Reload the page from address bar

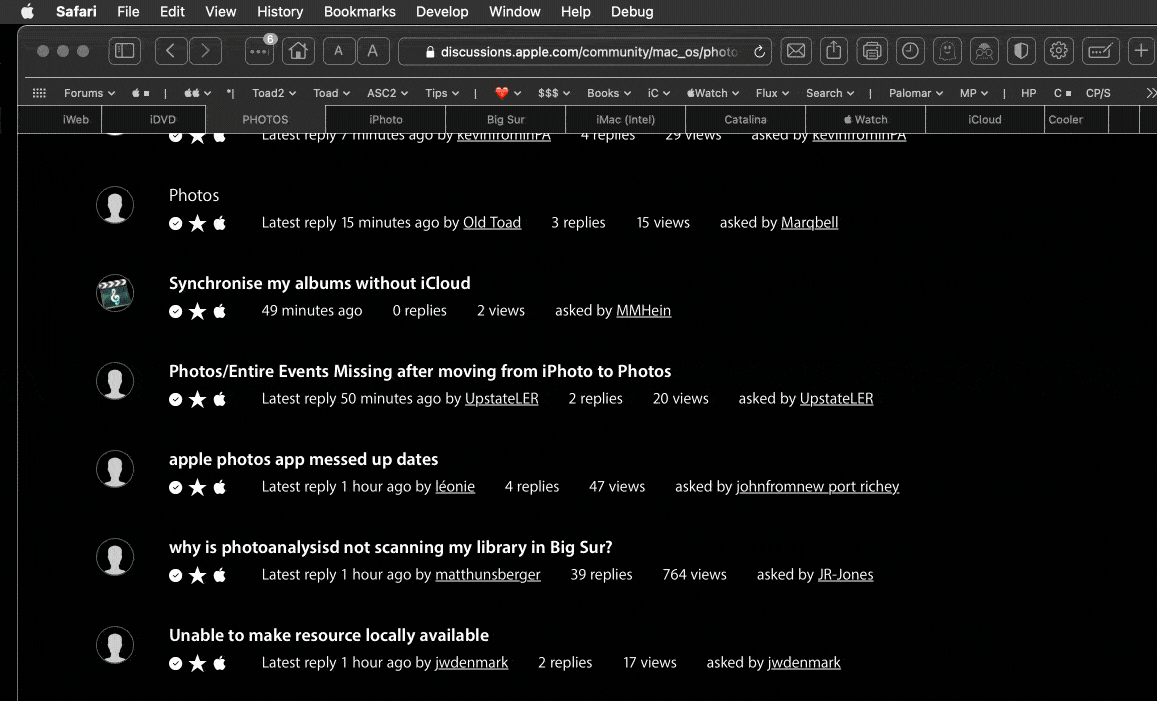click(x=759, y=52)
